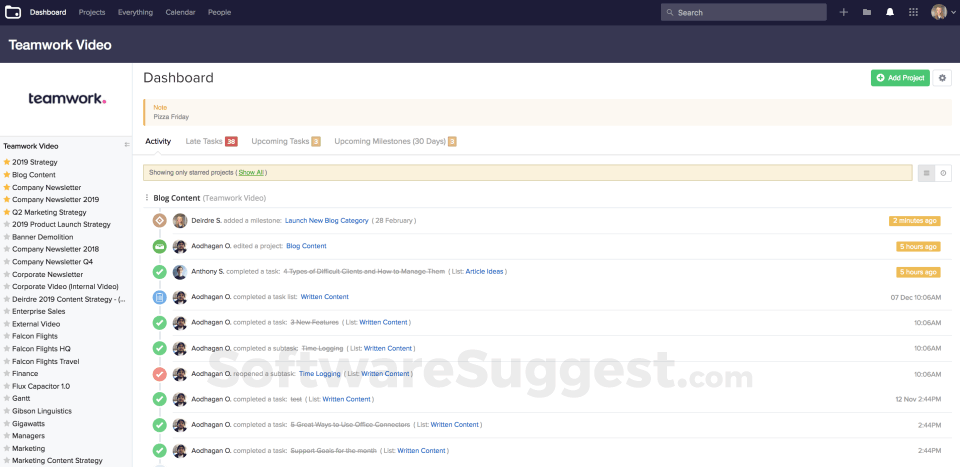Click green project edited icon for Blog Content
Image resolution: width=960 pixels, height=467 pixels.
pyautogui.click(x=160, y=246)
